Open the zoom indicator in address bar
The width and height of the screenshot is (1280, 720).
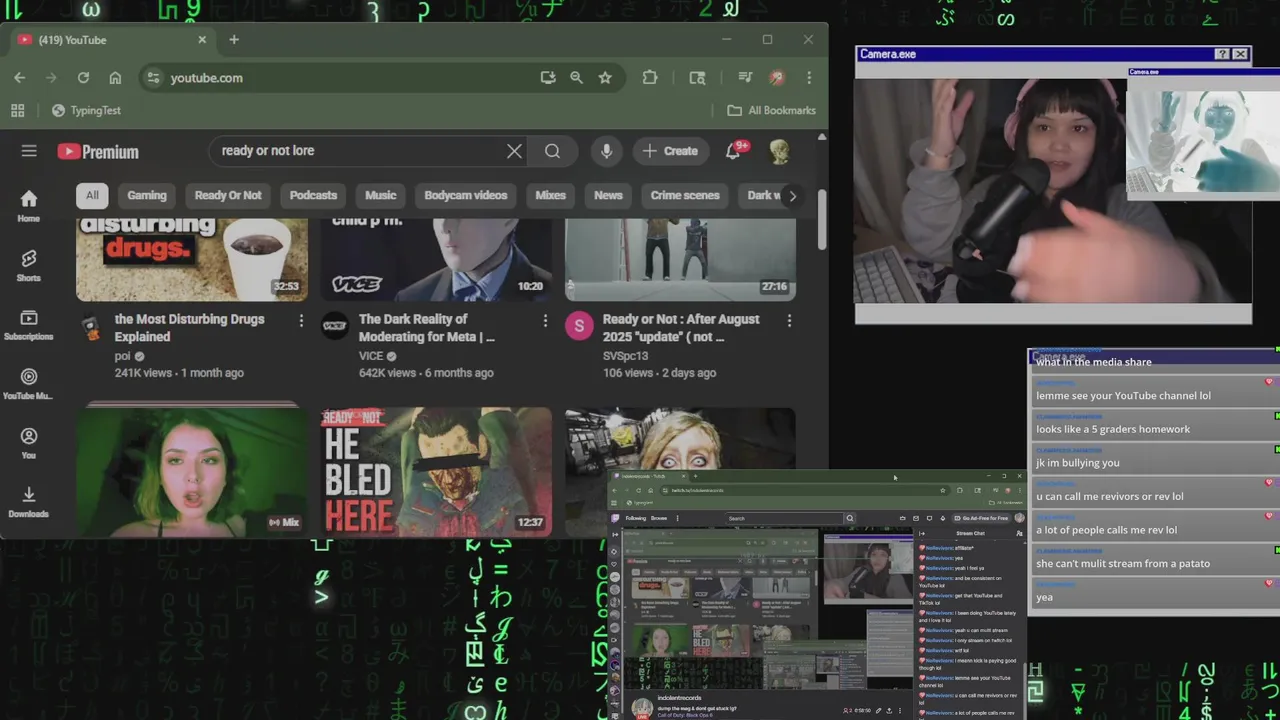point(576,78)
